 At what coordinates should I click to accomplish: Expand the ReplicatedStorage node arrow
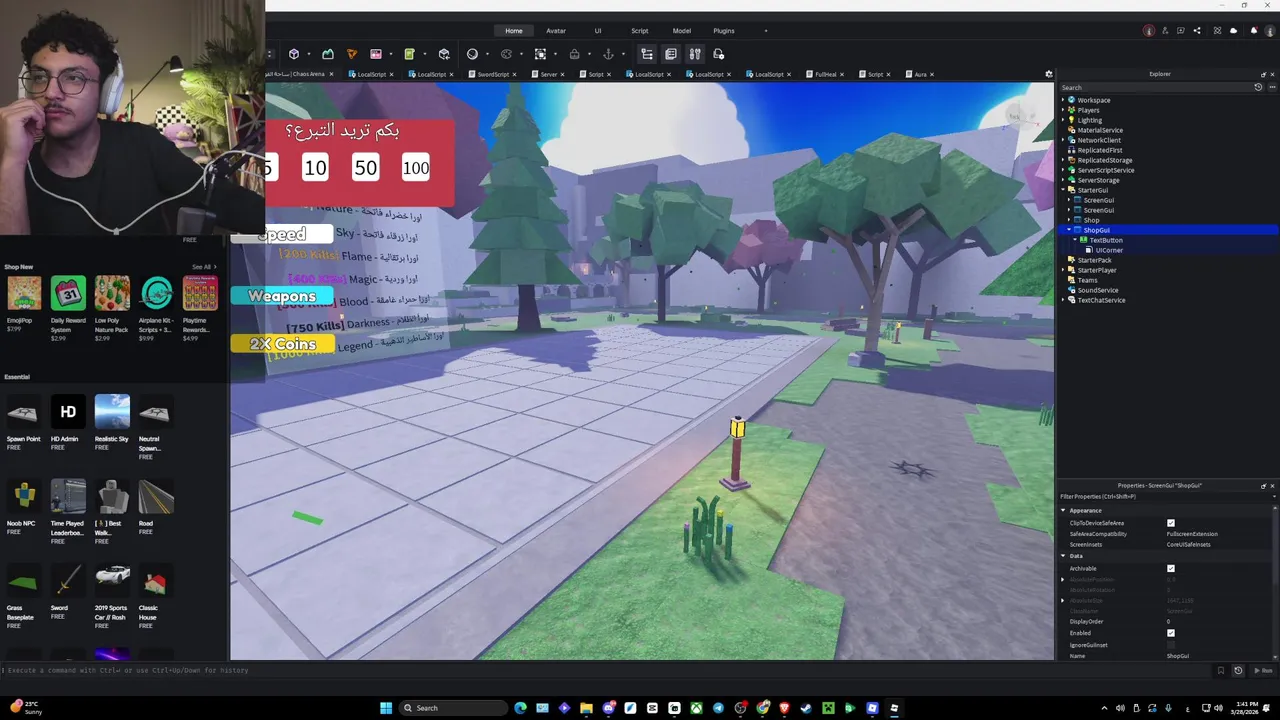point(1063,160)
